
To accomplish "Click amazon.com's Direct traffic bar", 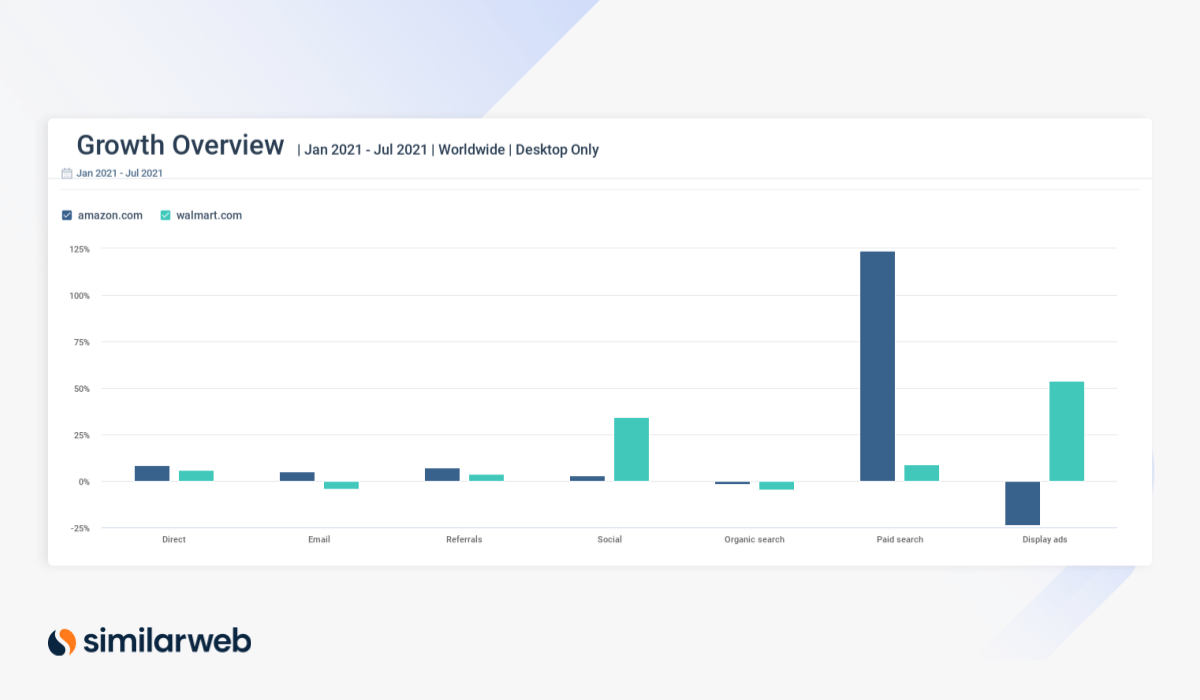I will pyautogui.click(x=152, y=474).
